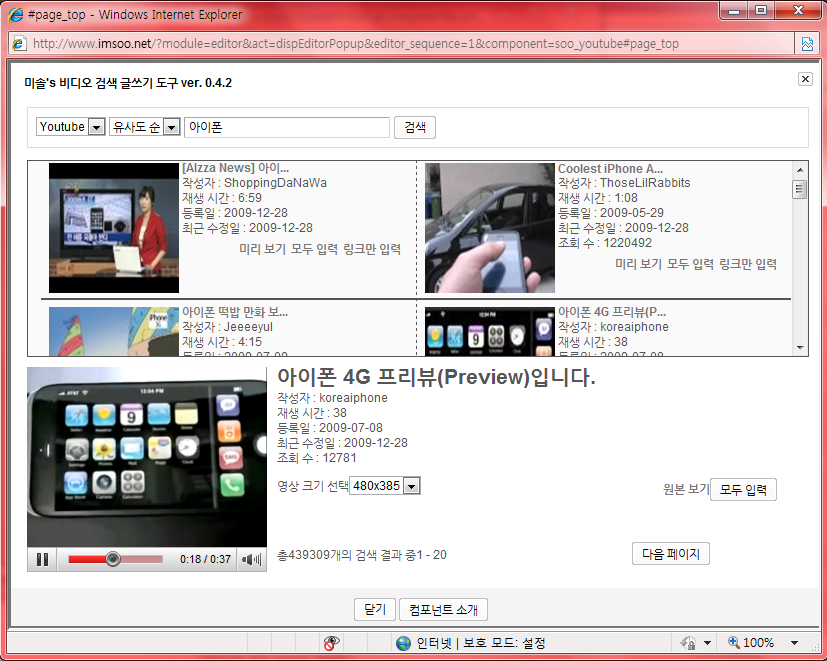
Task: Click the address bar URL
Action: tap(355, 44)
